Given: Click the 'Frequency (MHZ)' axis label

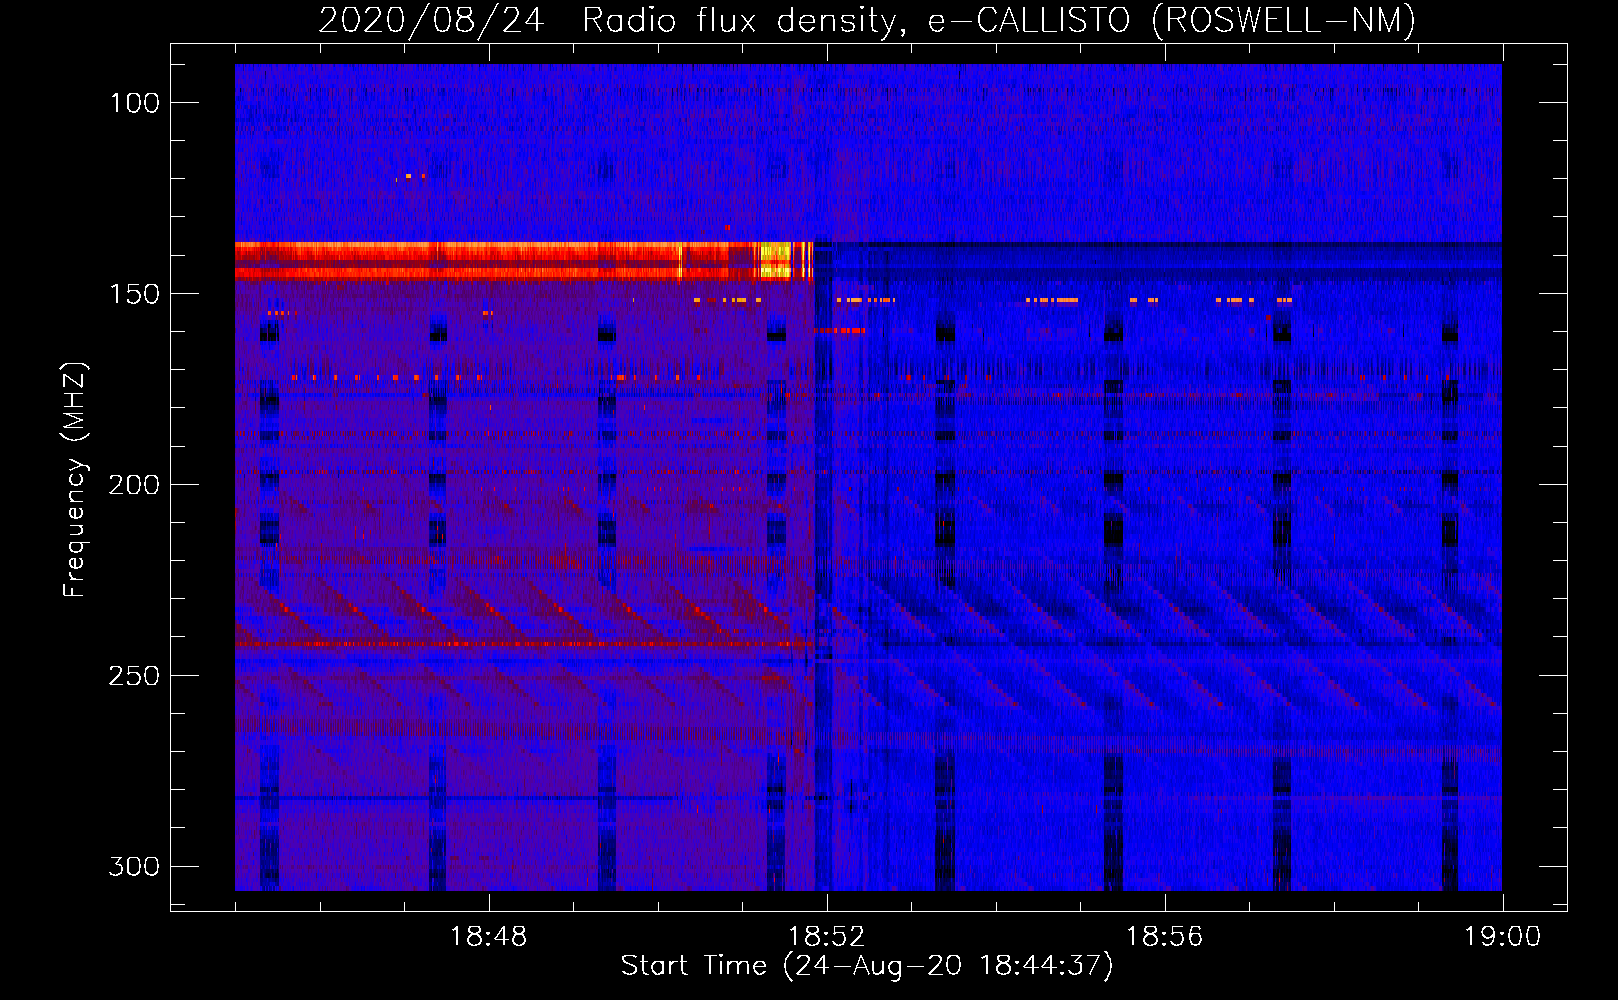Looking at the screenshot, I should [x=75, y=479].
